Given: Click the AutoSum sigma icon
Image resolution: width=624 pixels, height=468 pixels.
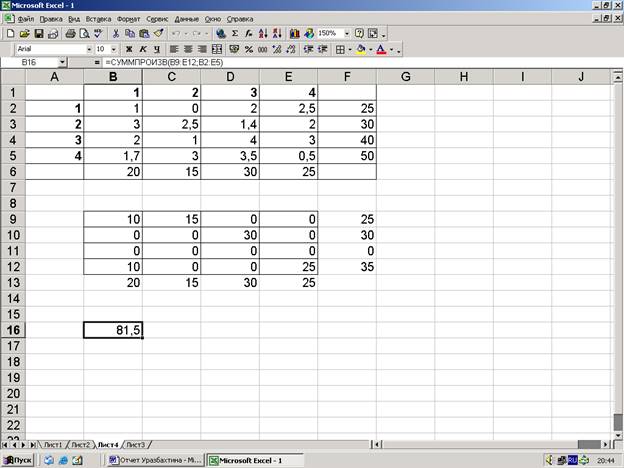Looking at the screenshot, I should click(235, 33).
